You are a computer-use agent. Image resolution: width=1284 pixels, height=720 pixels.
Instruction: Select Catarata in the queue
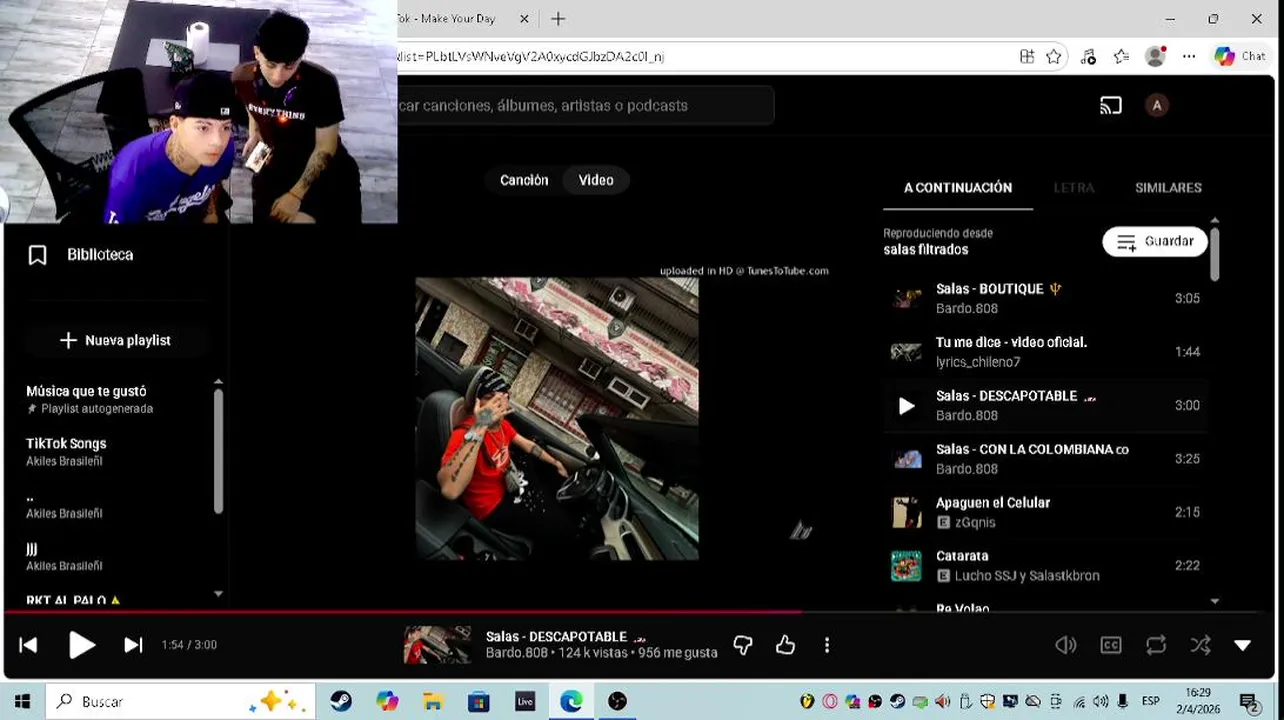point(1045,566)
